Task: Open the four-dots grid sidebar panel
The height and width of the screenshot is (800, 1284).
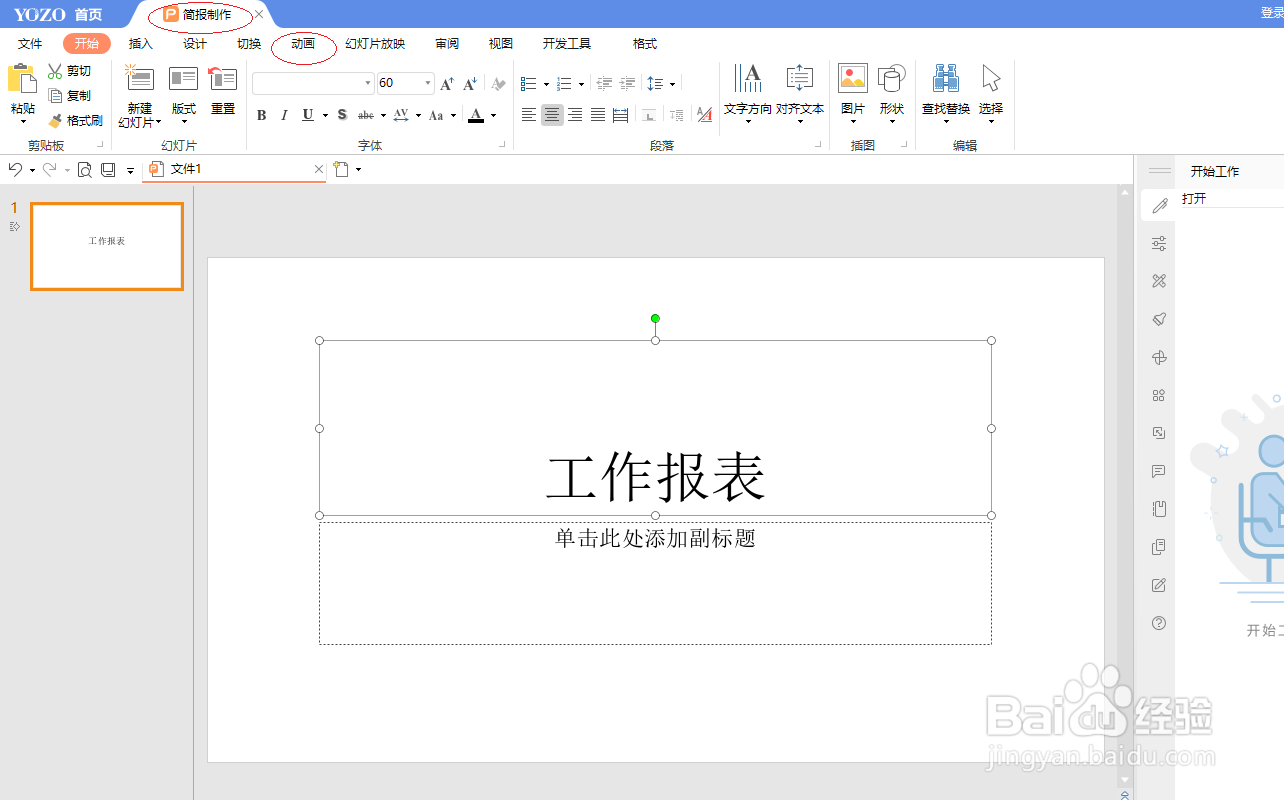Action: 1159,395
